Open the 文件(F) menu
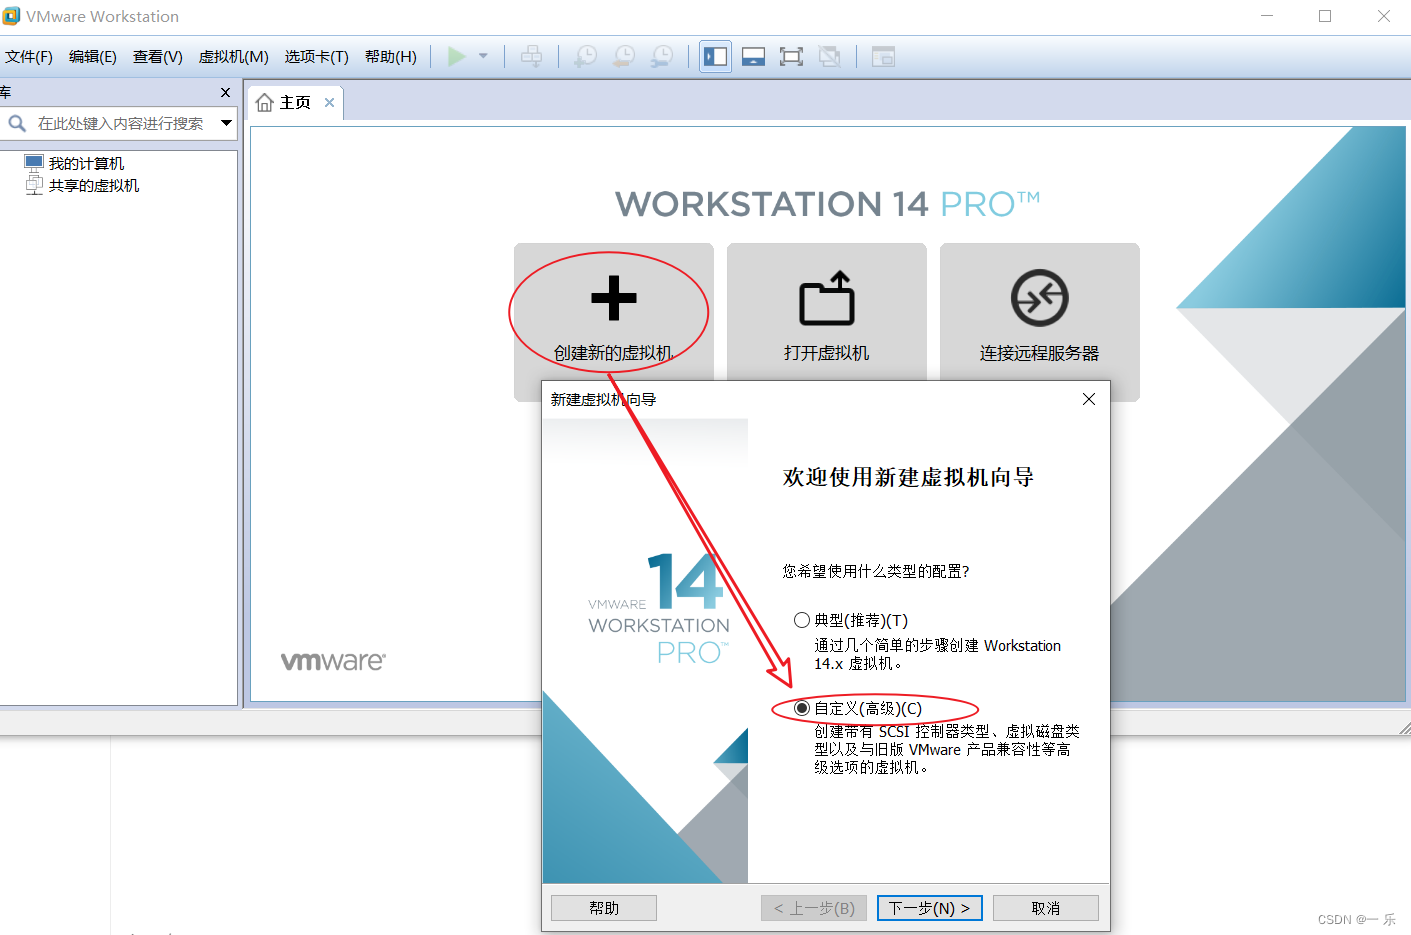The height and width of the screenshot is (935, 1411). point(29,57)
